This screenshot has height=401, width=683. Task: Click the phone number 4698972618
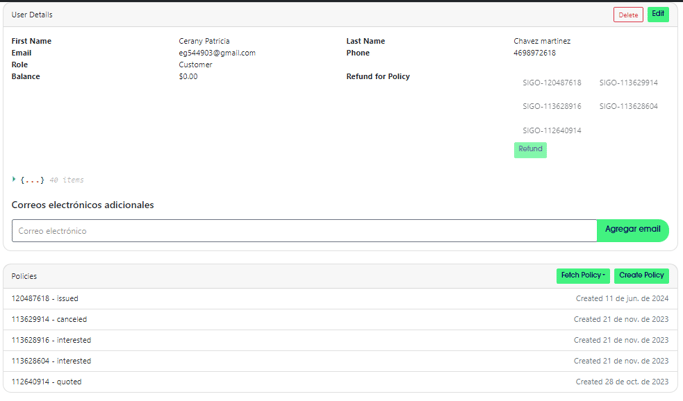click(534, 53)
